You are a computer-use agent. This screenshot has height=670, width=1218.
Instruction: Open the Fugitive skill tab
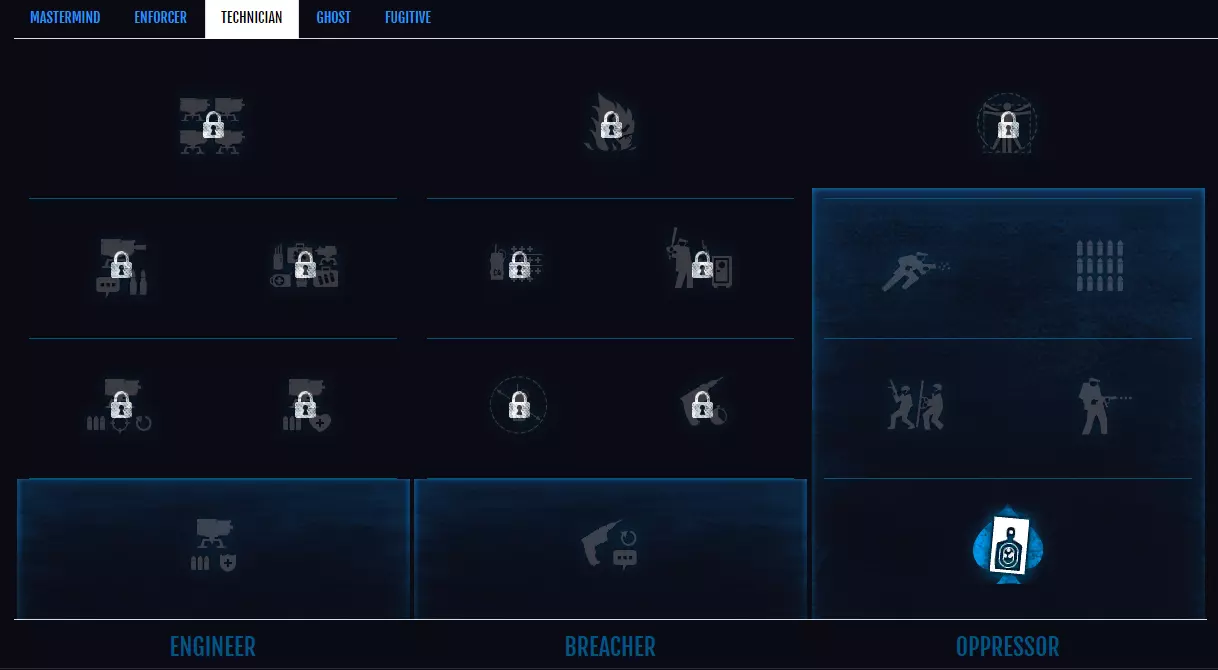(408, 18)
